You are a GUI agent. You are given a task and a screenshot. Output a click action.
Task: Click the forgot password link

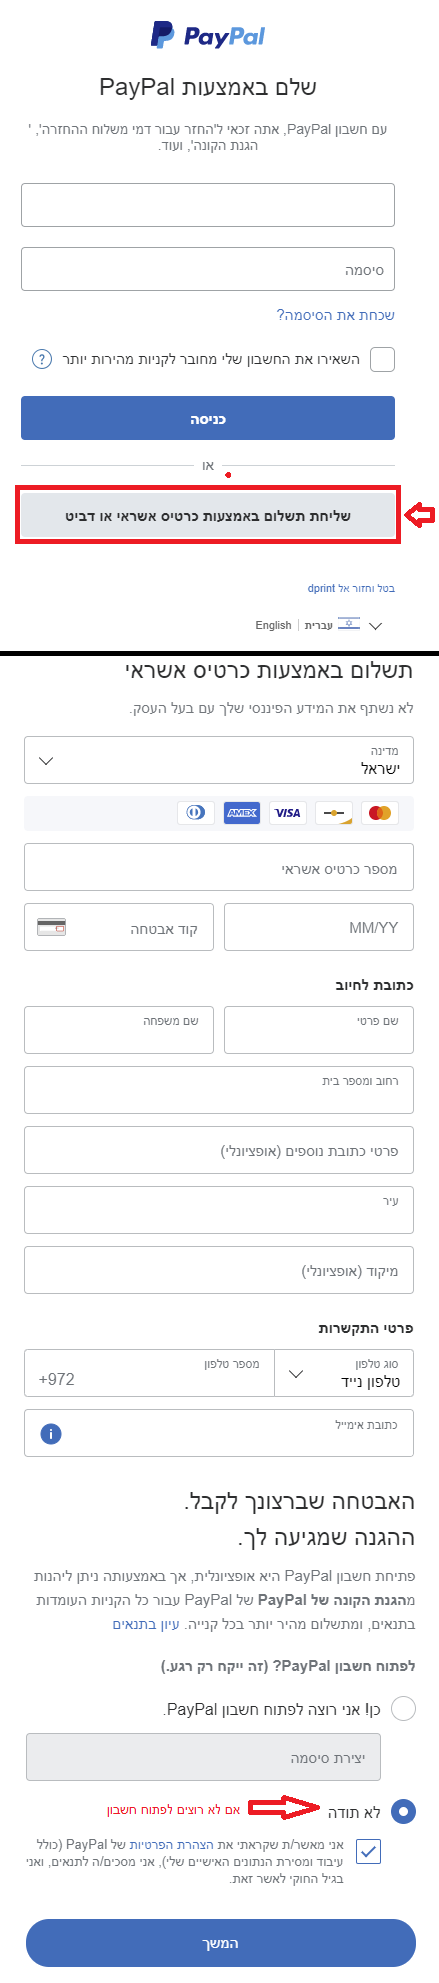[x=336, y=315]
